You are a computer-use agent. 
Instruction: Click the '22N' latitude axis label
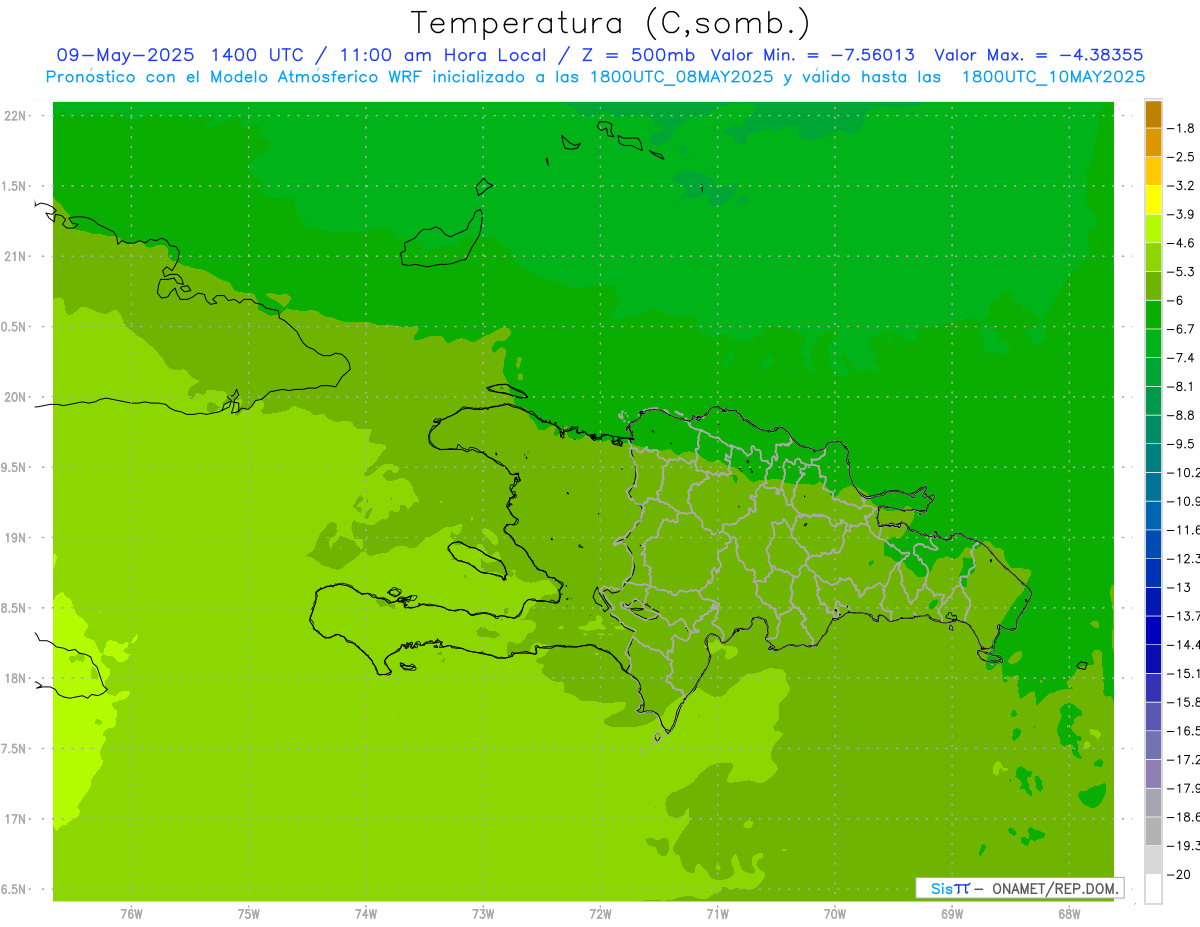pyautogui.click(x=15, y=116)
